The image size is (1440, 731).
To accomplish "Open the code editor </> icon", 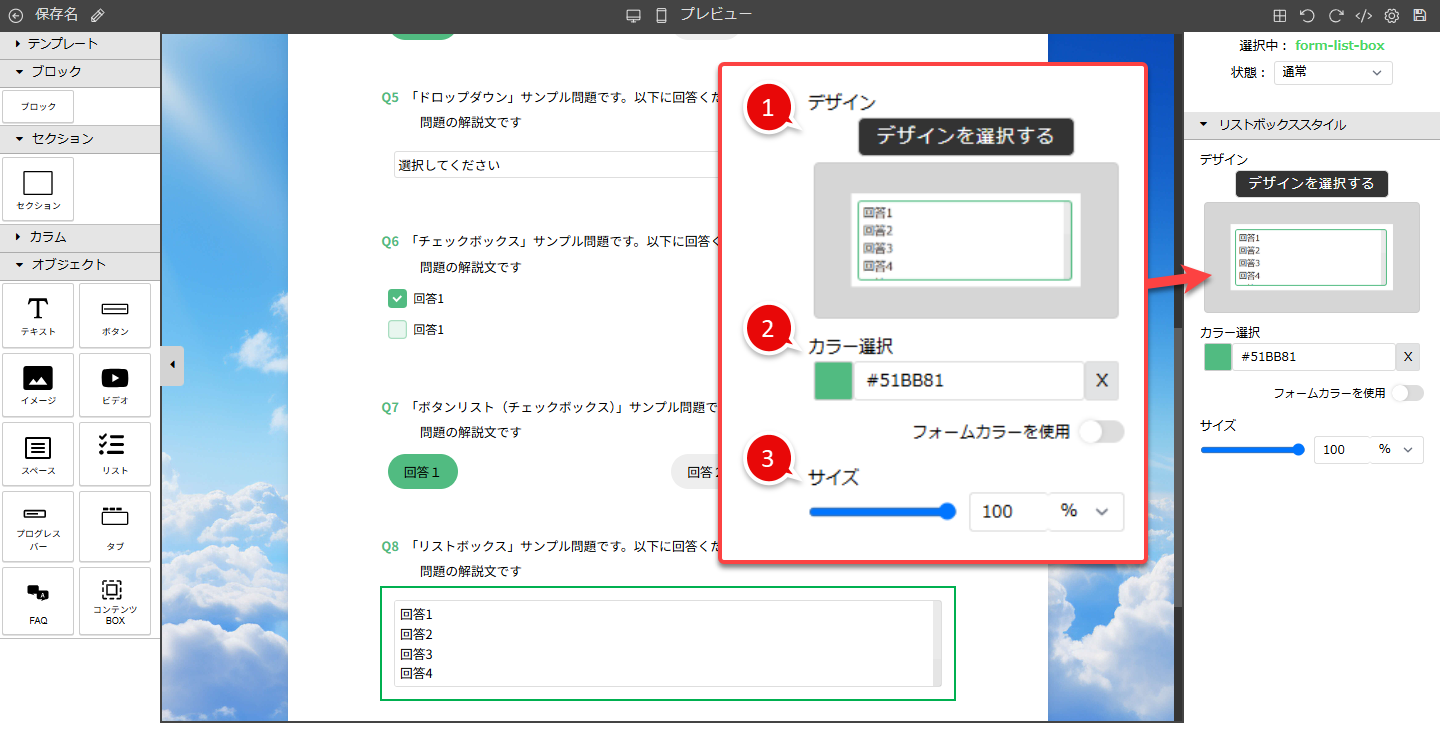I will 1363,16.
